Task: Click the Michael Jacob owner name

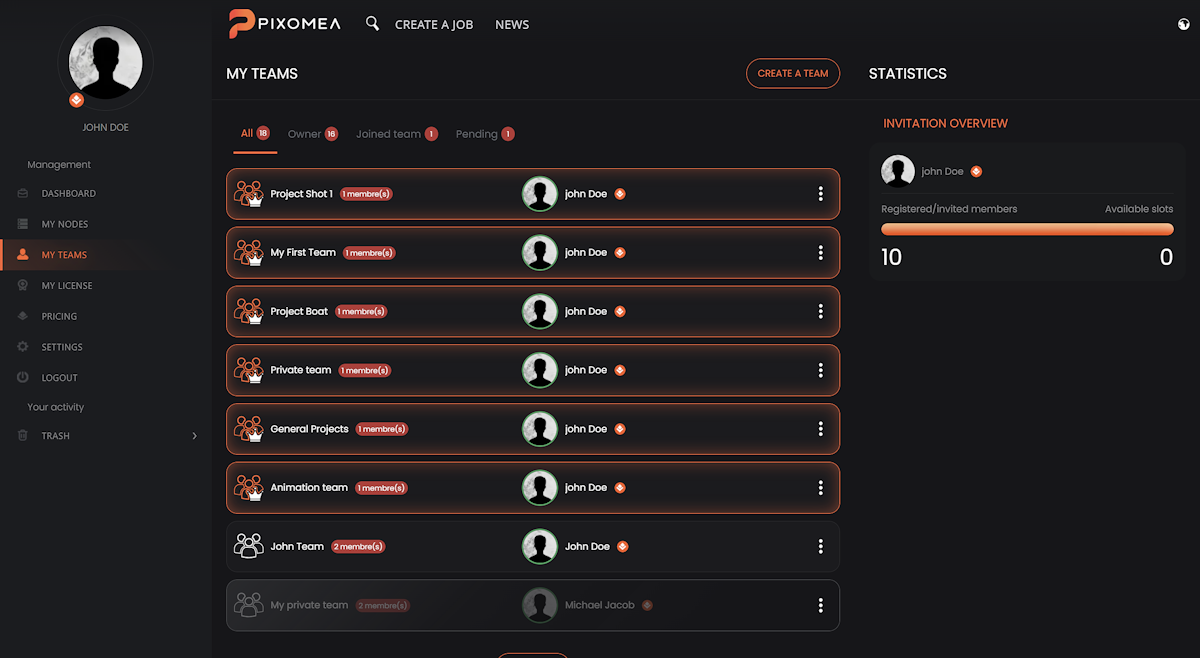Action: click(x=599, y=605)
